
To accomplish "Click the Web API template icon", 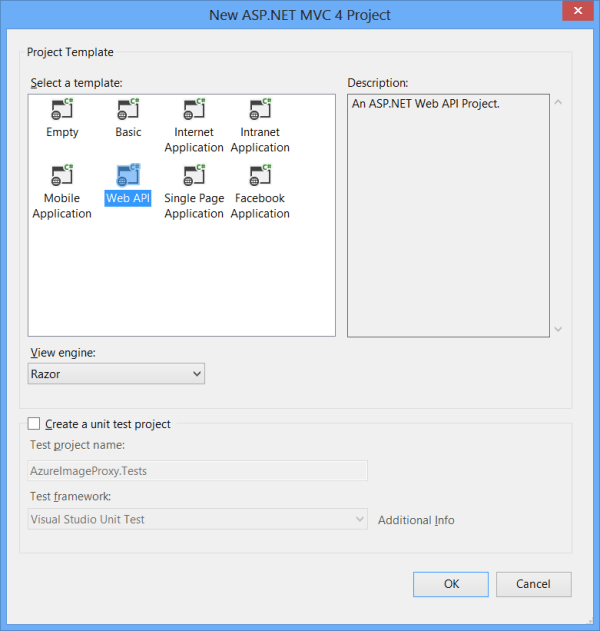I will coord(128,175).
